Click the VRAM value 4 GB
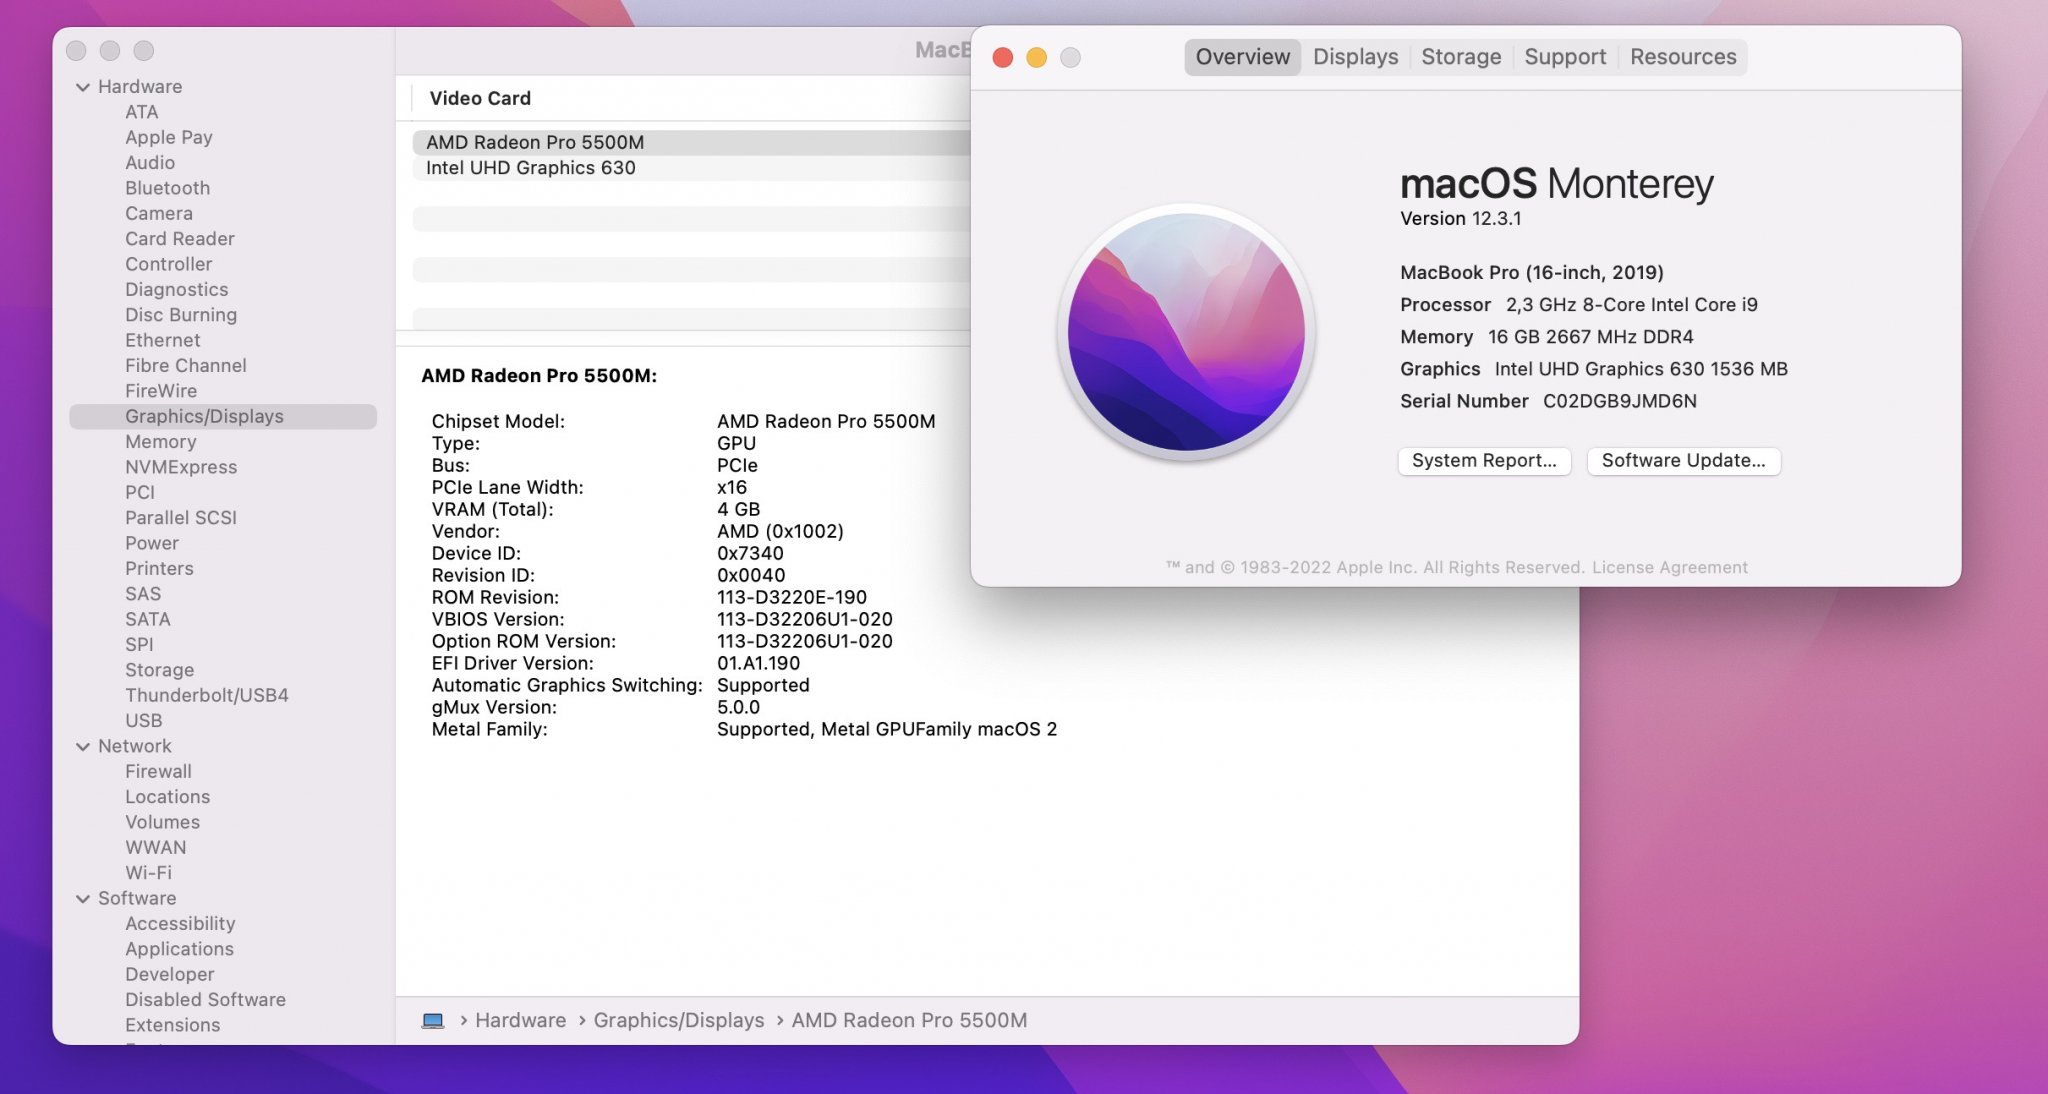The height and width of the screenshot is (1094, 2048). 739,510
